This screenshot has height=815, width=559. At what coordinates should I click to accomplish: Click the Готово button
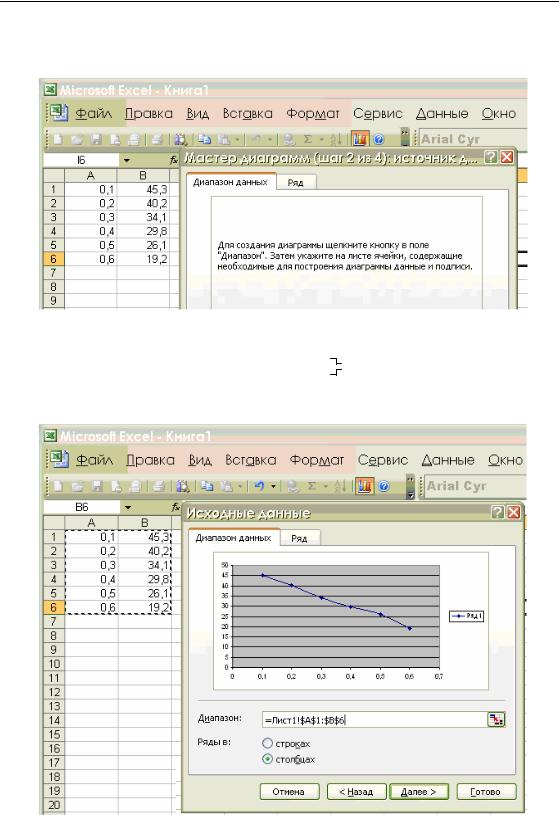(486, 792)
